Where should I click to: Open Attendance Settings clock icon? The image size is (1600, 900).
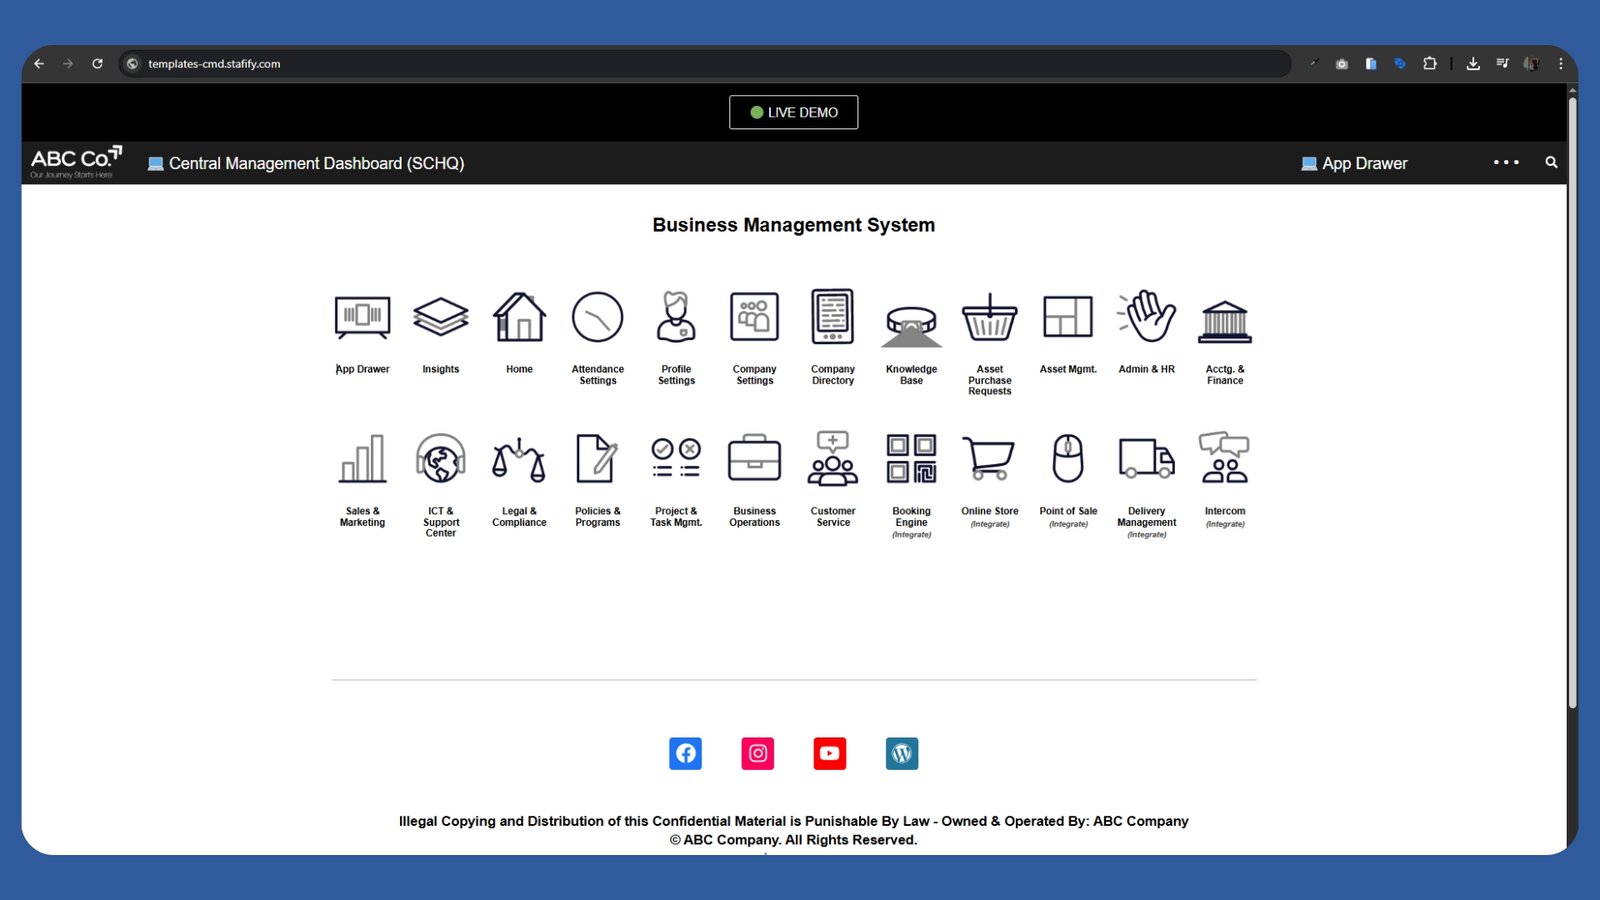(x=597, y=318)
